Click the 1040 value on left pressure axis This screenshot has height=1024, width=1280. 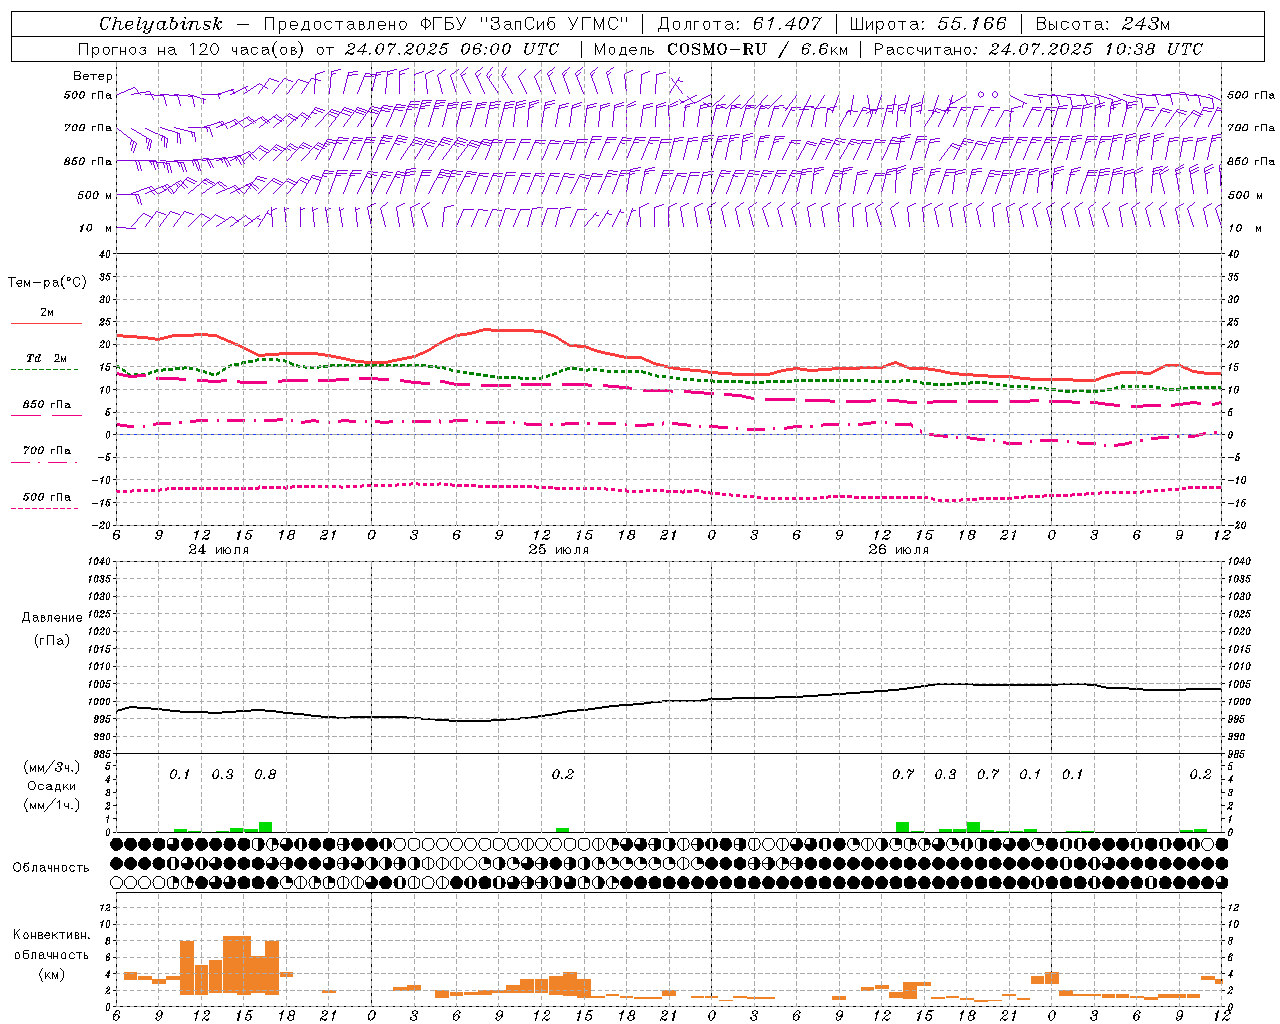click(97, 561)
